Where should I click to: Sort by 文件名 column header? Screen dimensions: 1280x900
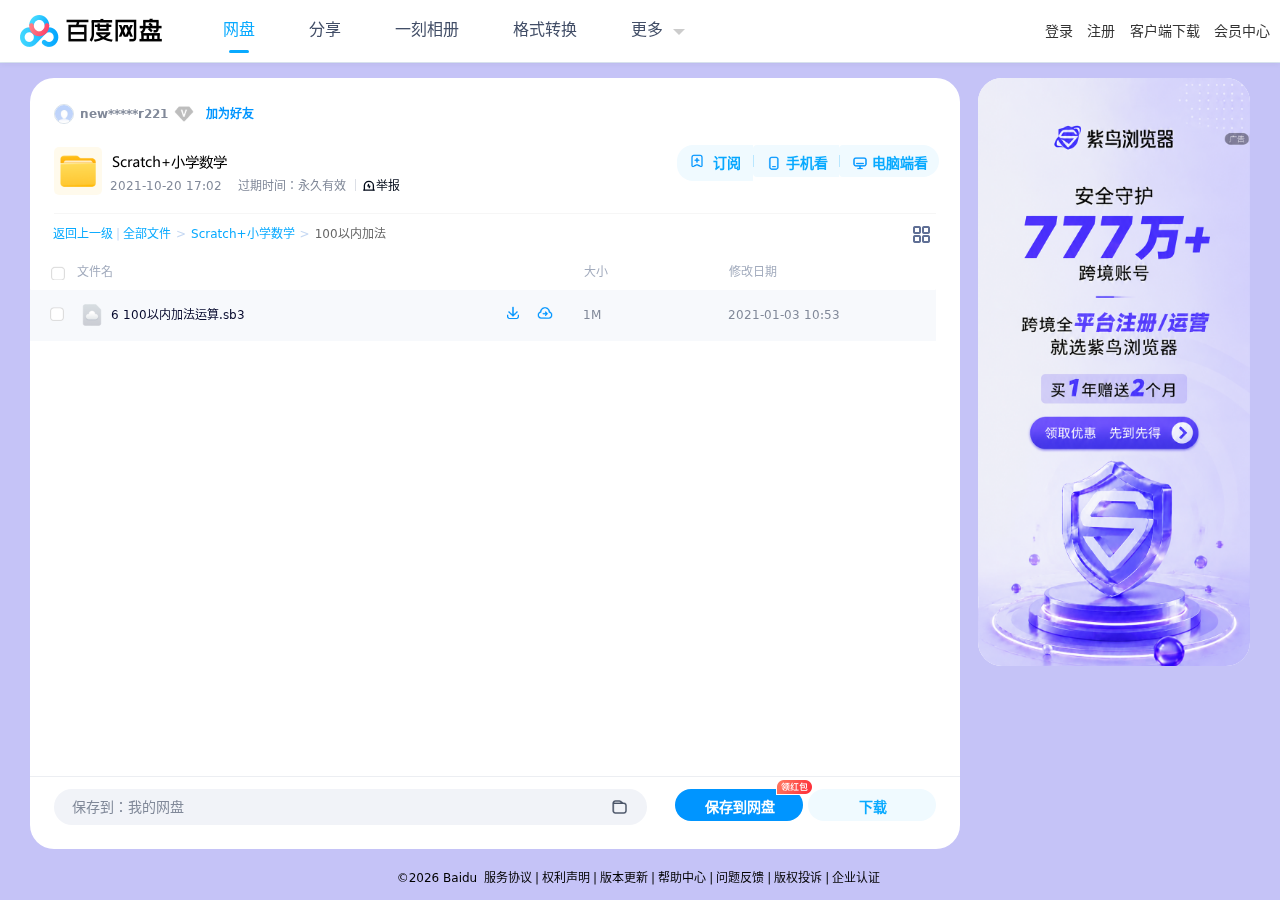pos(95,272)
